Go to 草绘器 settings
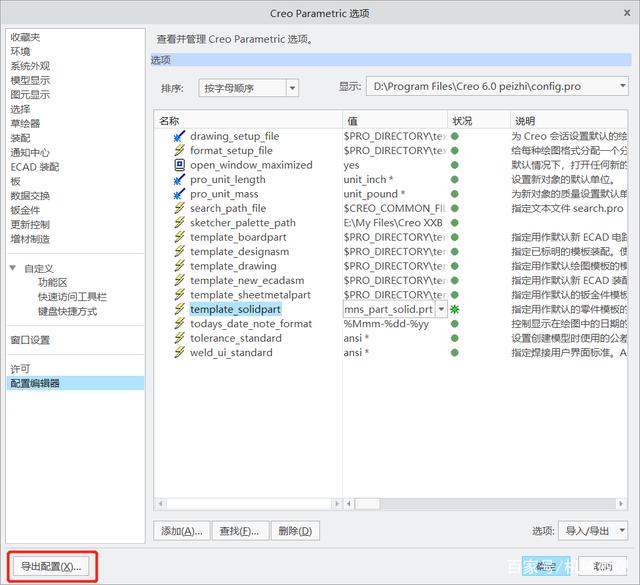The width and height of the screenshot is (640, 585). pos(25,123)
